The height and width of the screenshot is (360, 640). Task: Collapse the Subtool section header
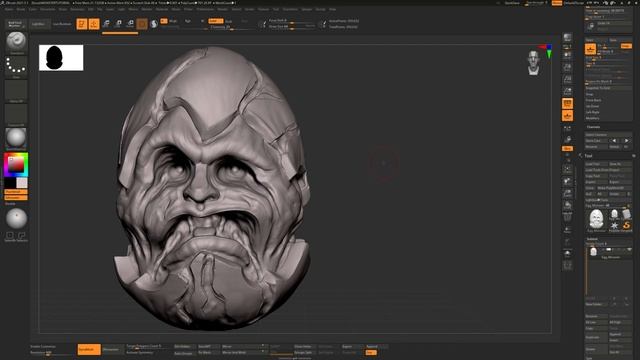pyautogui.click(x=592, y=239)
